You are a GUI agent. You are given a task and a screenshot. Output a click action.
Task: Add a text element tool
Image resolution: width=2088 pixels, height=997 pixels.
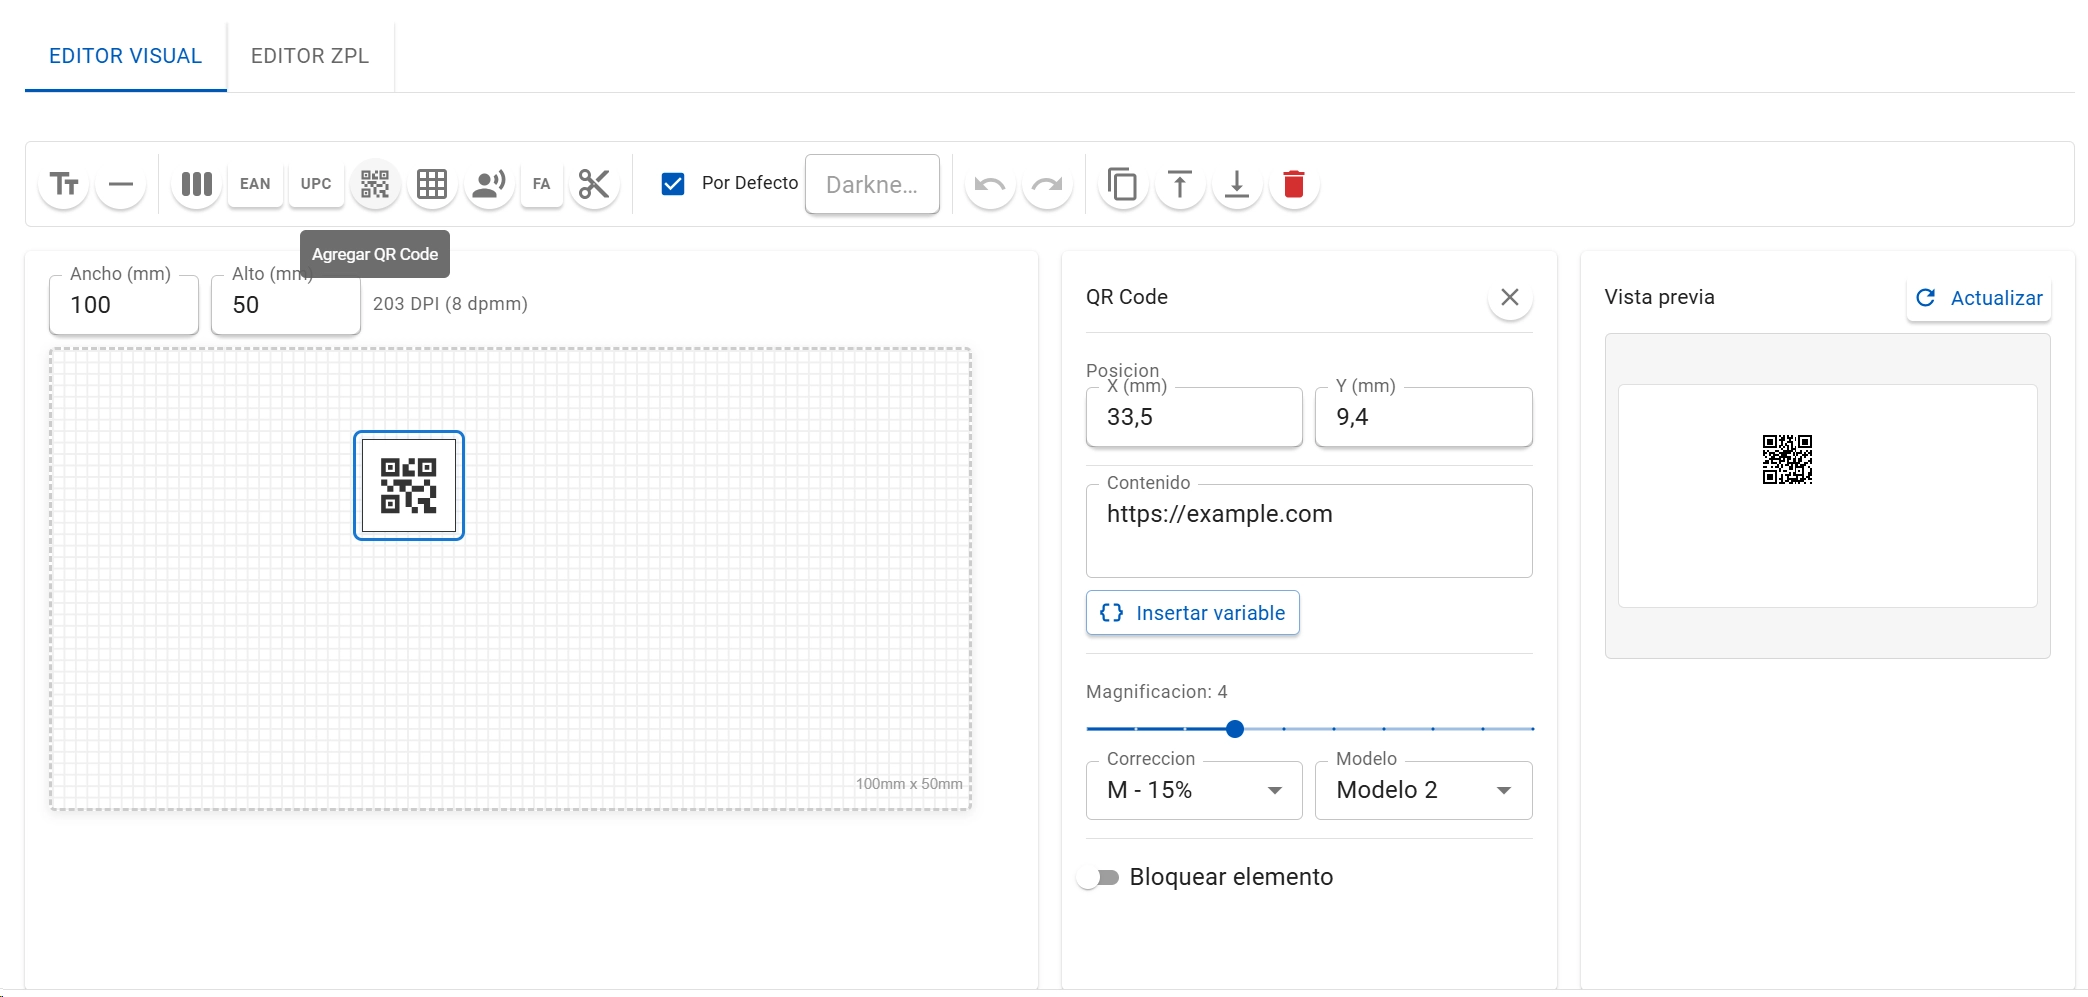pos(64,184)
